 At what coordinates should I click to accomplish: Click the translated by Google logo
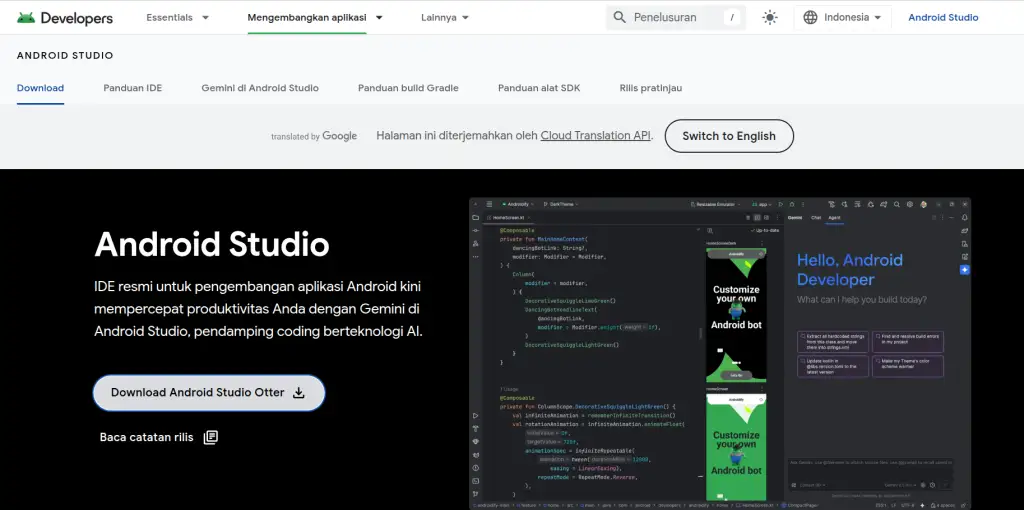[314, 136]
